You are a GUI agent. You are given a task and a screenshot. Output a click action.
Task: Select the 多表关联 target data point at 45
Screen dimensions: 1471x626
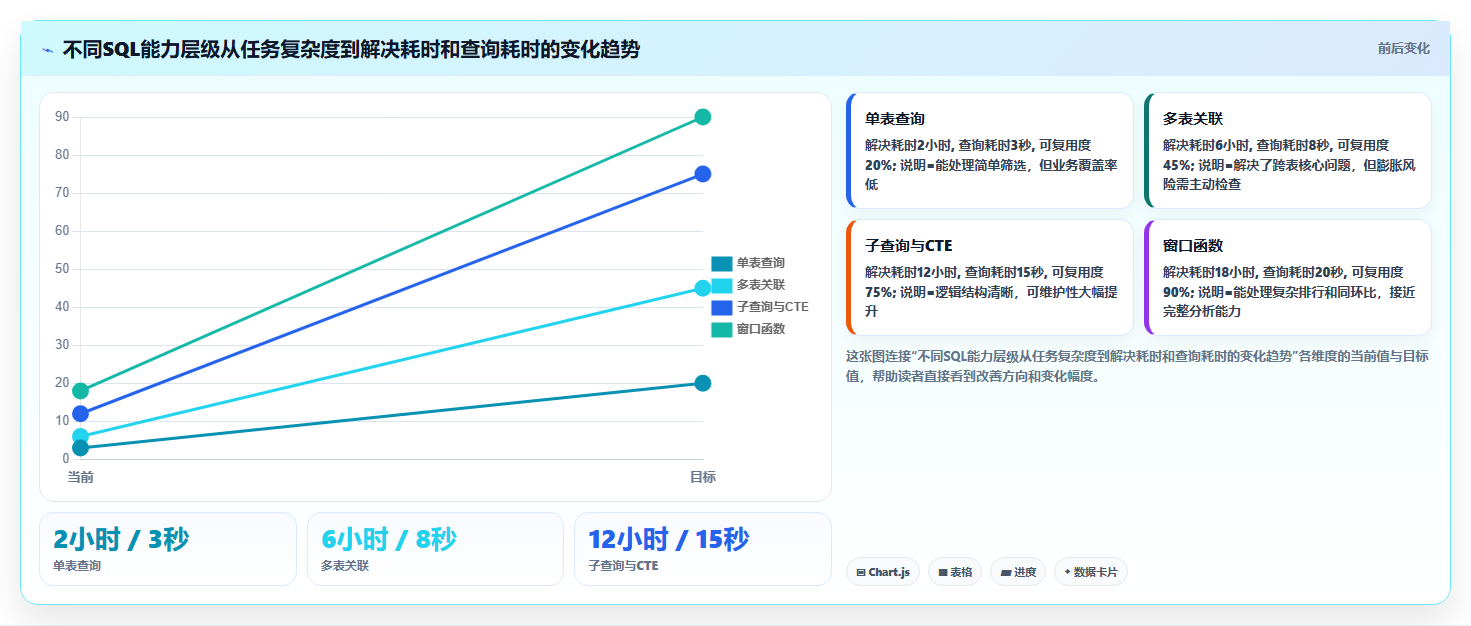coord(703,288)
